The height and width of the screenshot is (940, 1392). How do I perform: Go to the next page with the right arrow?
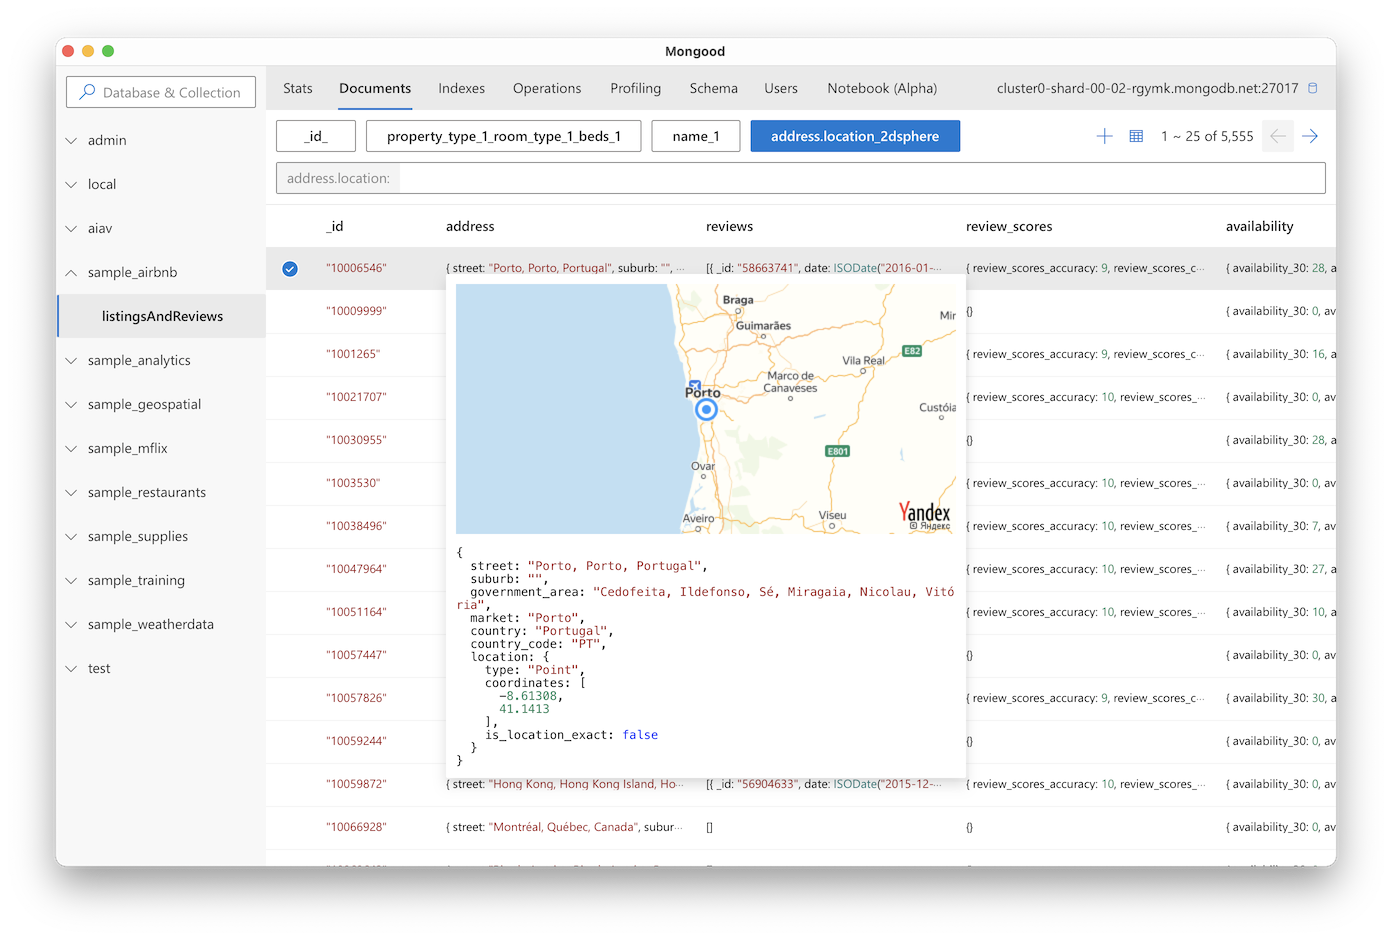[1310, 136]
